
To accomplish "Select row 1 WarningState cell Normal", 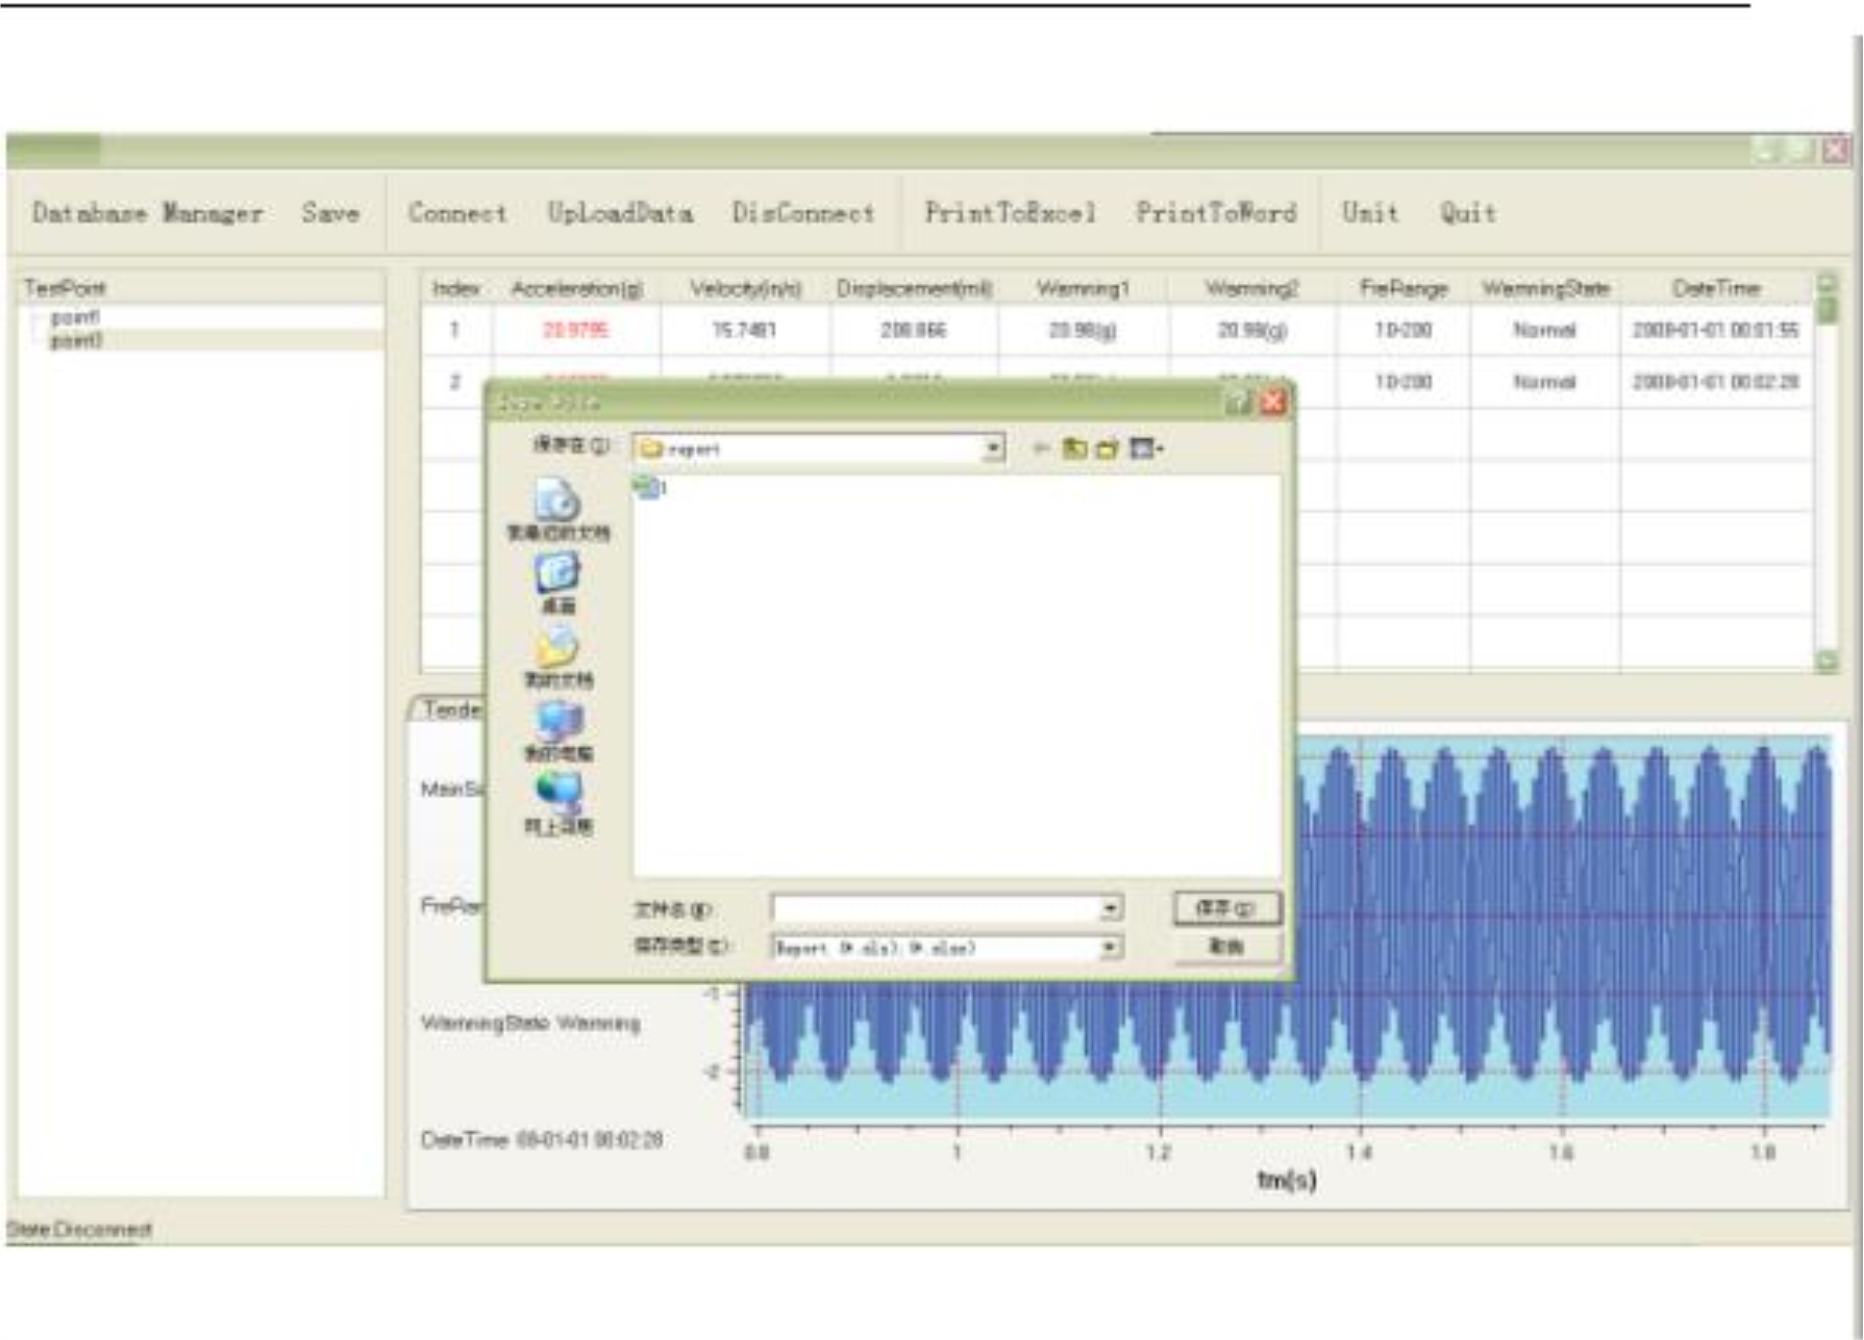I will (1545, 330).
